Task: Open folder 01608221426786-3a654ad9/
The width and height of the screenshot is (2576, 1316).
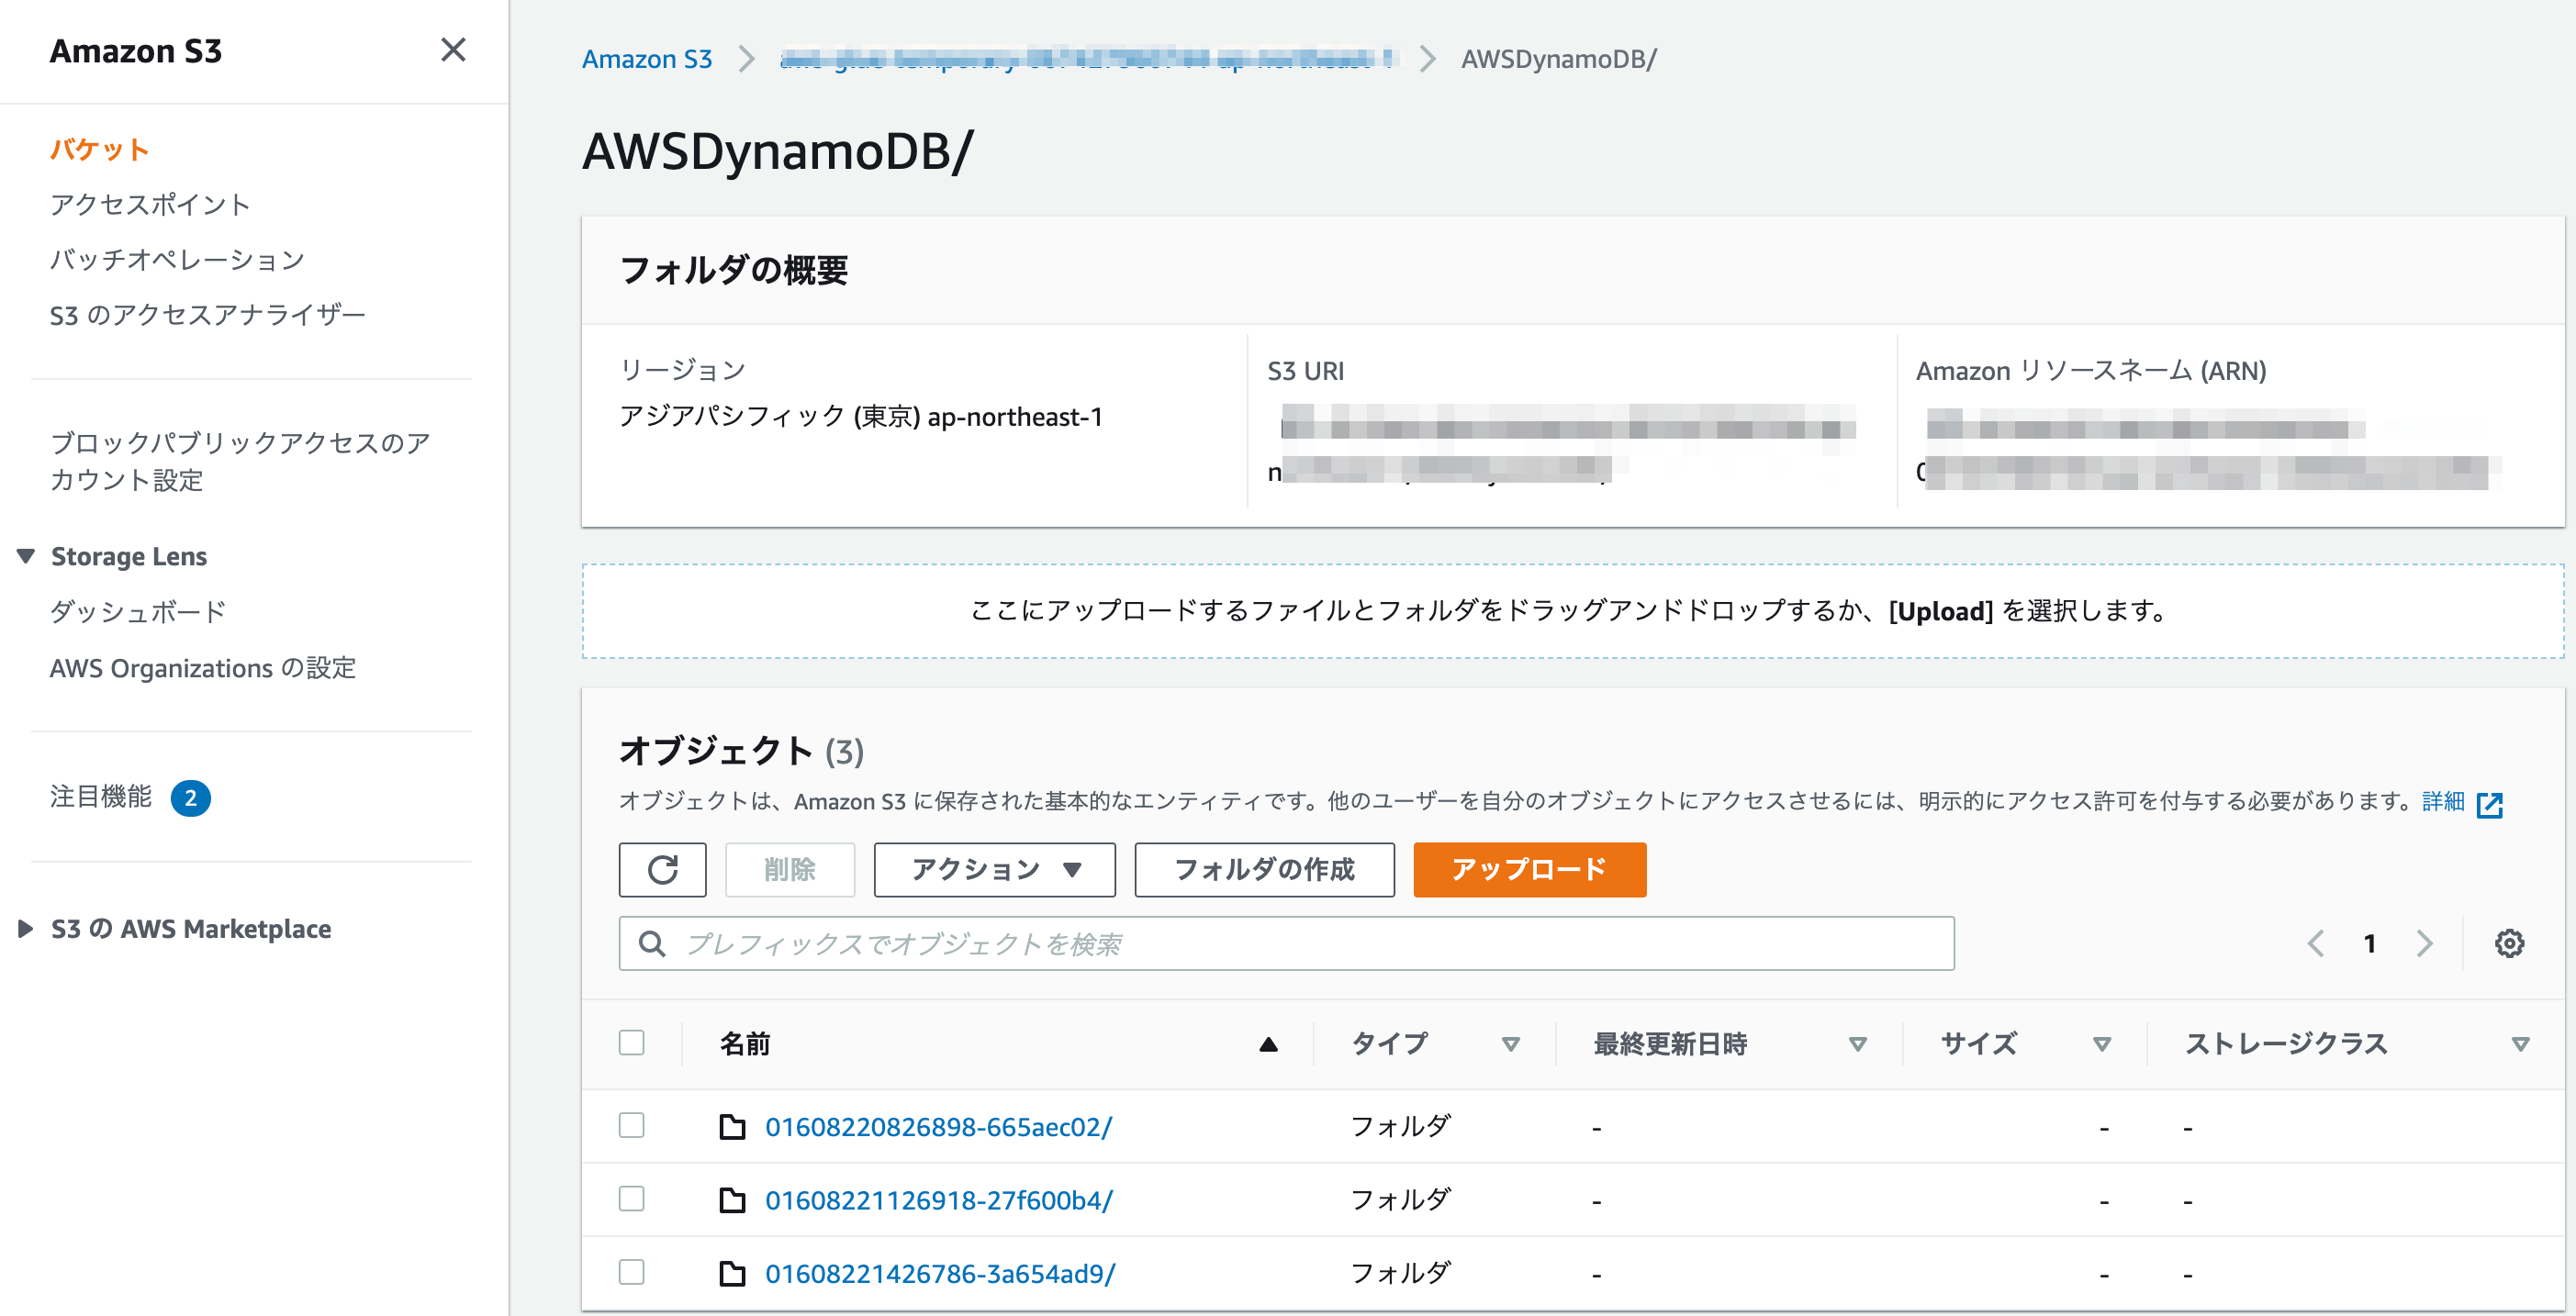Action: 939,1273
